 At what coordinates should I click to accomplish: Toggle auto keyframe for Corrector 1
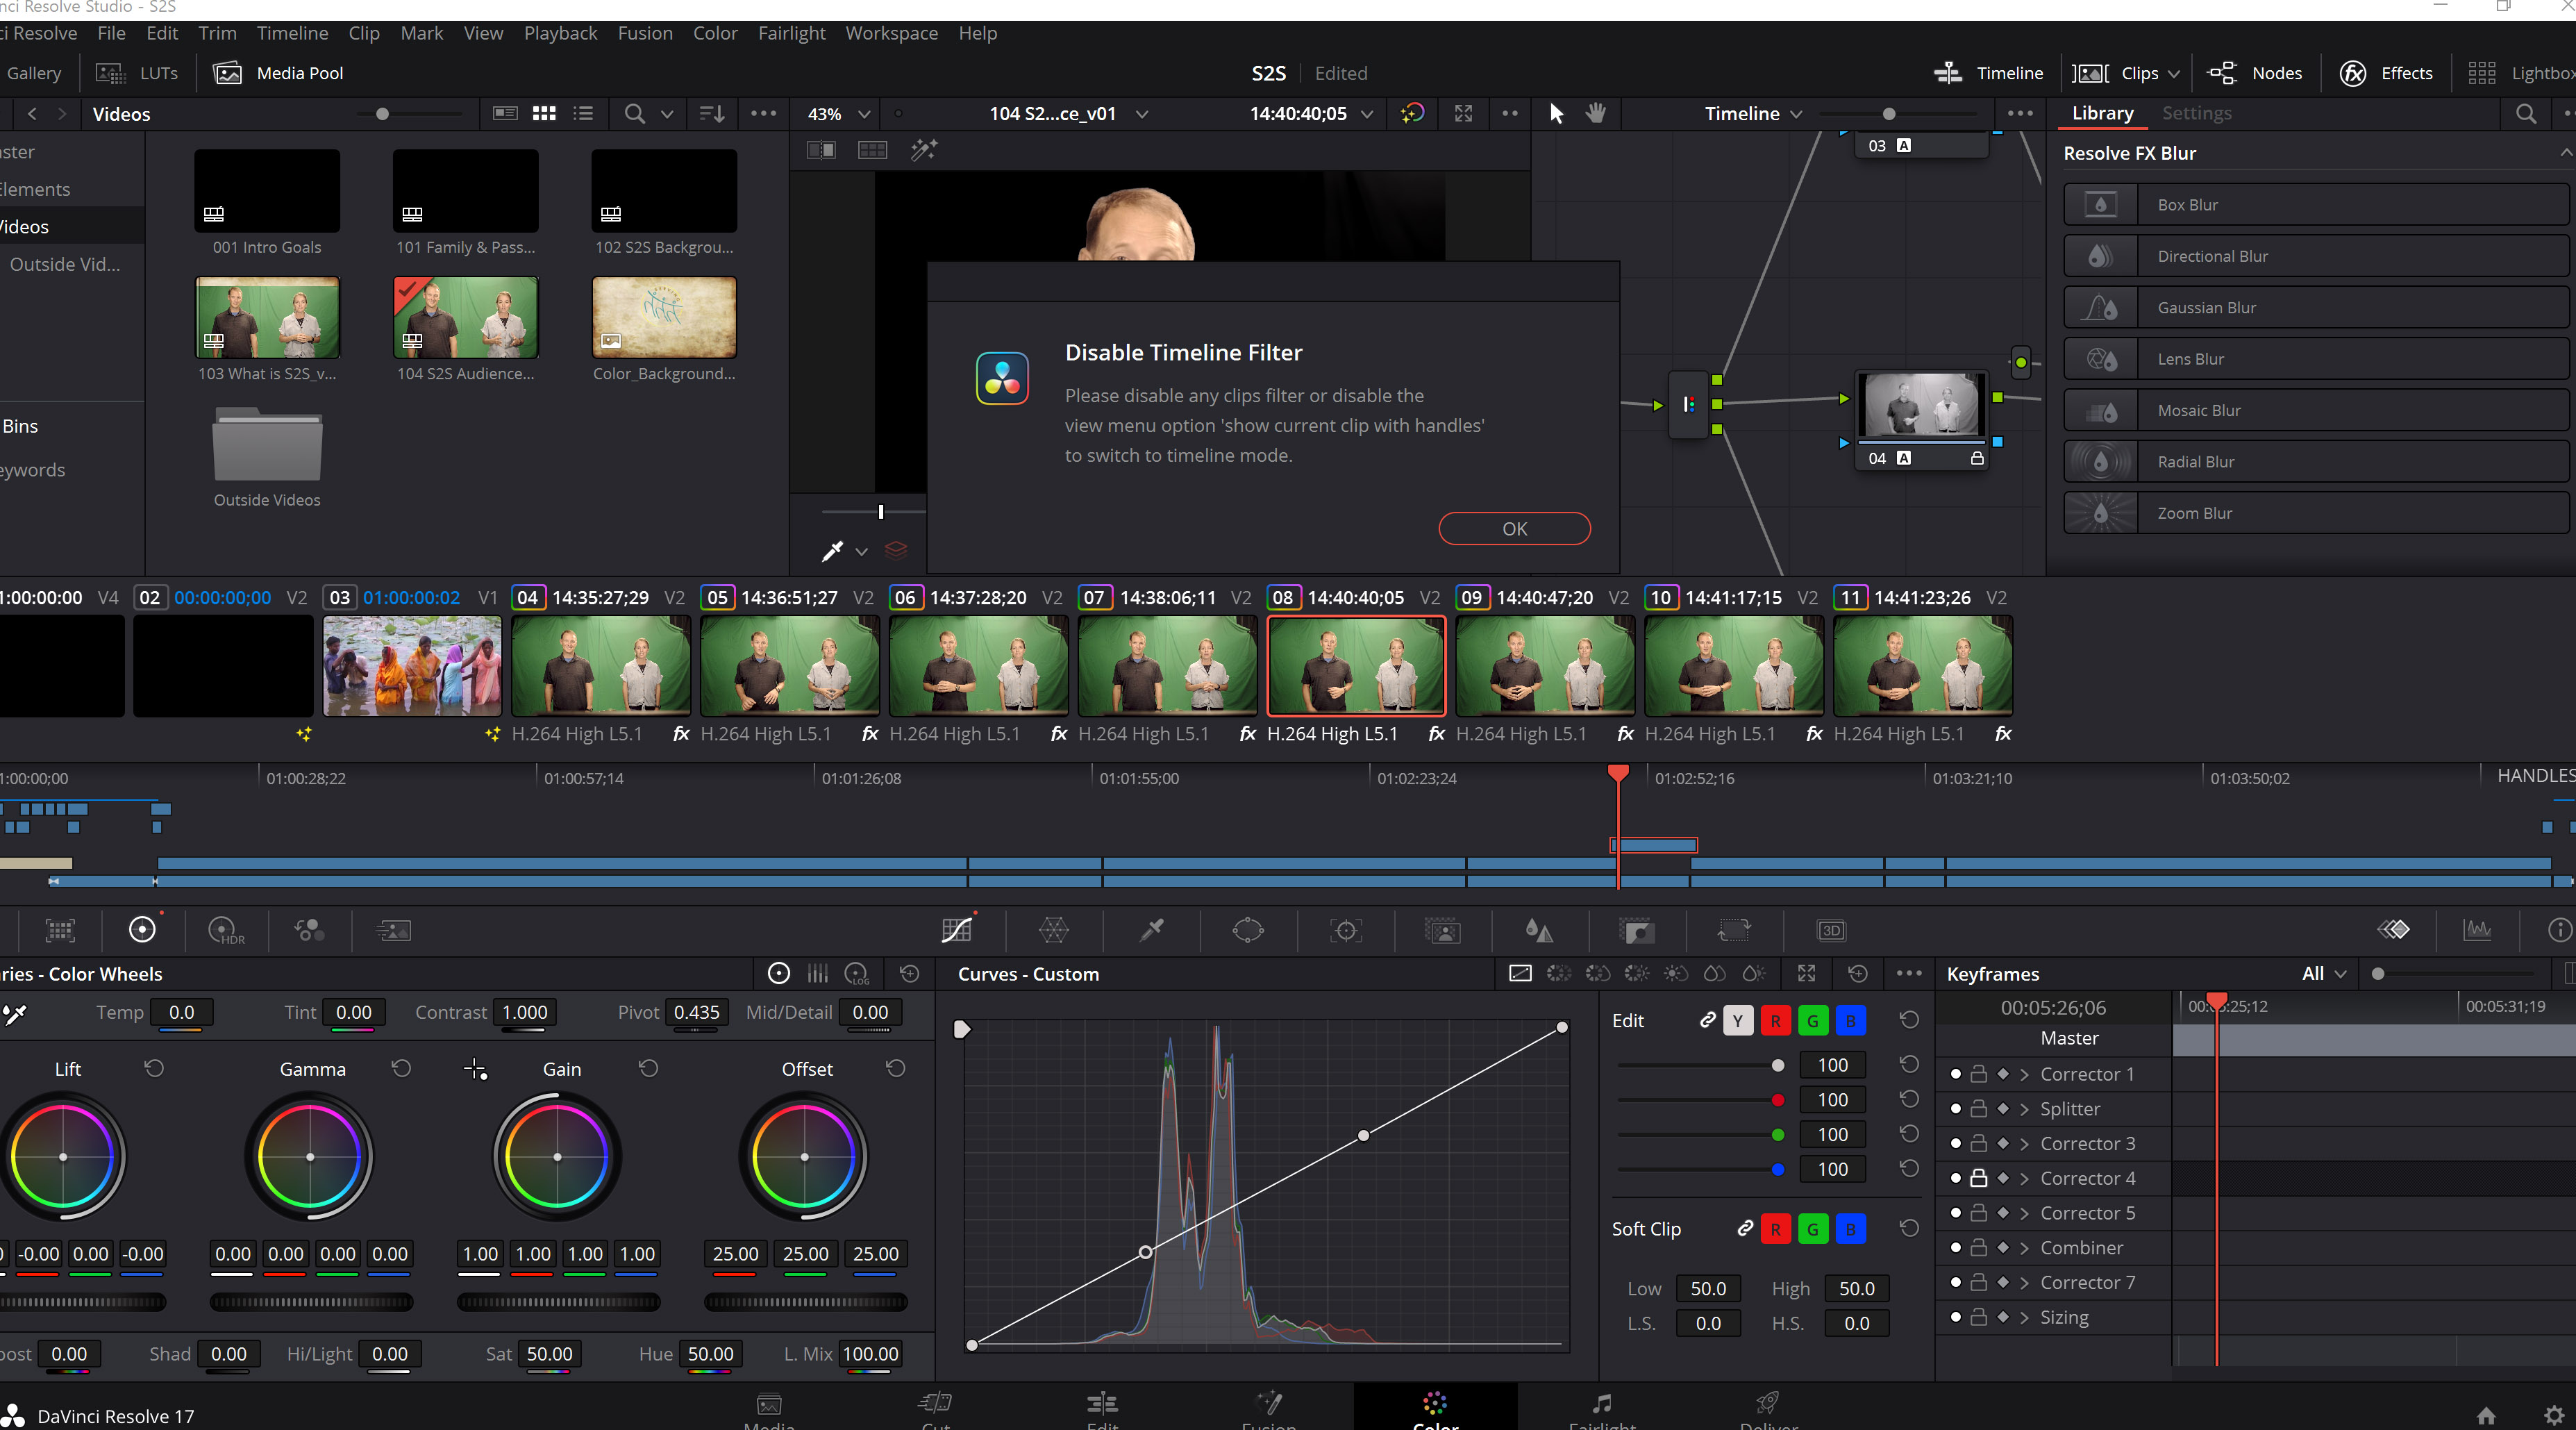[x=2002, y=1074]
